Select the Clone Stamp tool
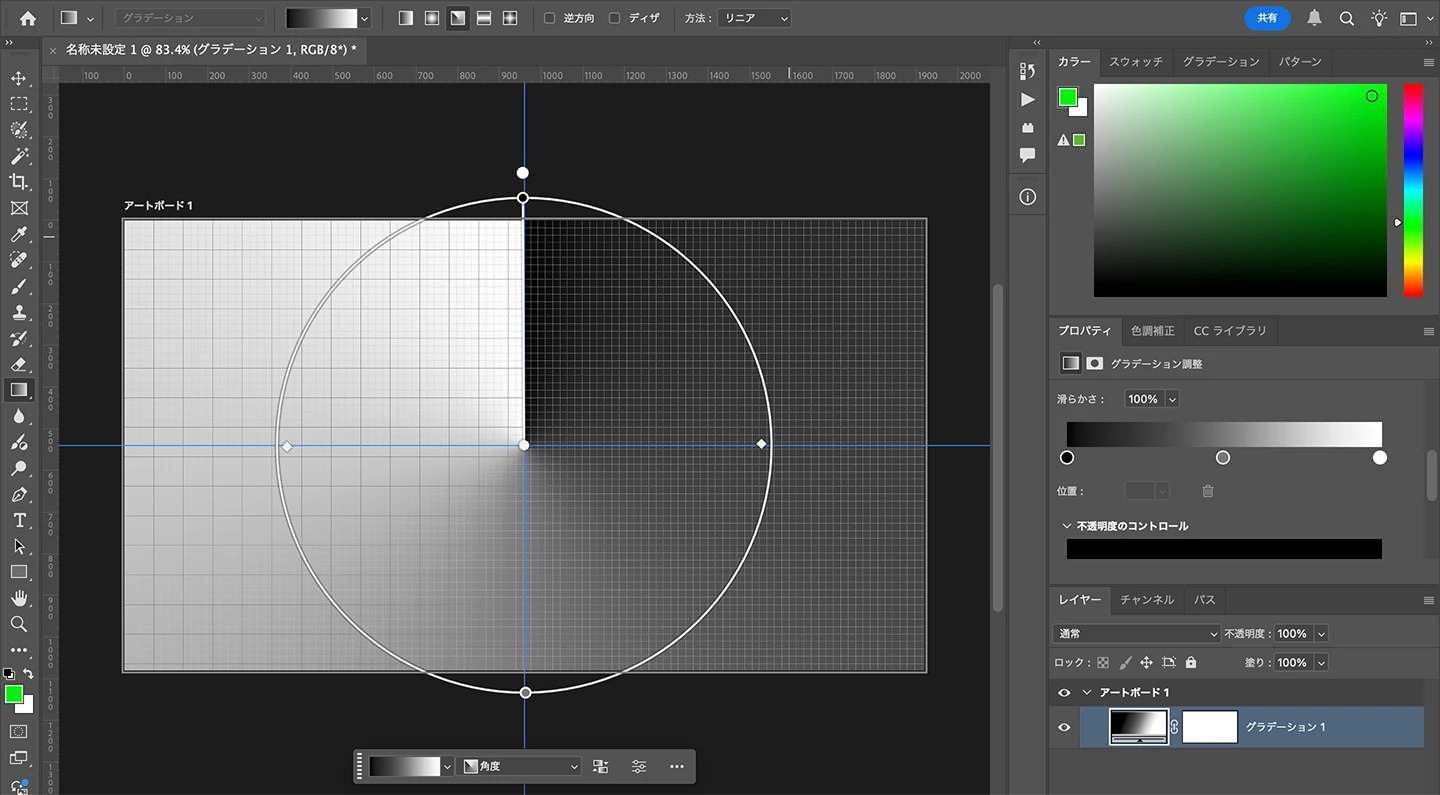The height and width of the screenshot is (795, 1440). pos(19,312)
